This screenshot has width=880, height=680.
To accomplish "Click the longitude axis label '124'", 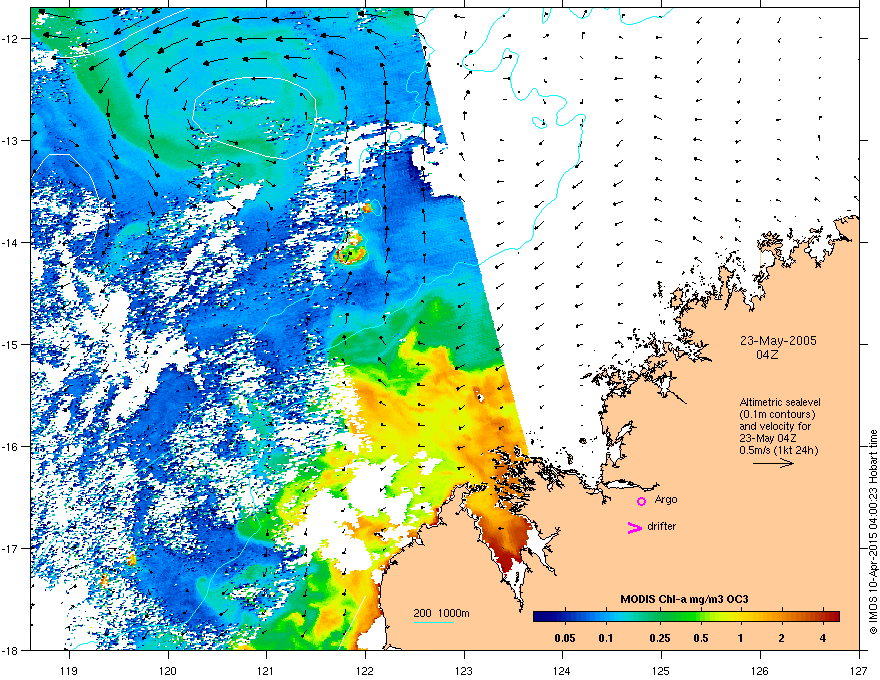I will point(562,670).
